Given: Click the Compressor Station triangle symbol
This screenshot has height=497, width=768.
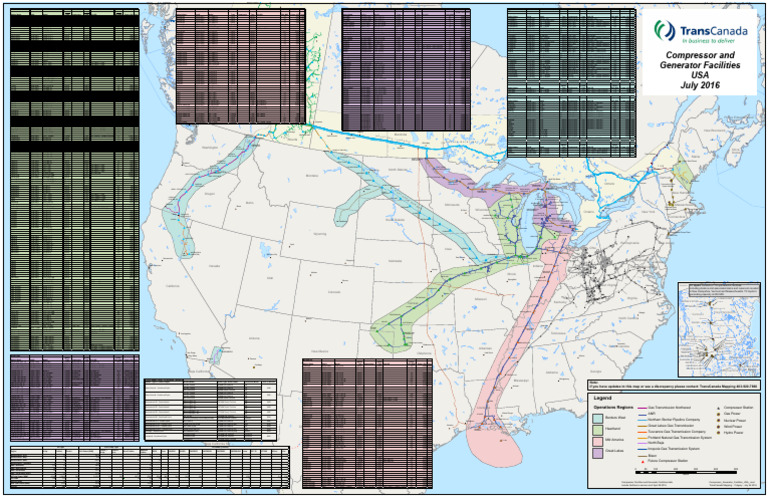Looking at the screenshot, I should [x=719, y=408].
